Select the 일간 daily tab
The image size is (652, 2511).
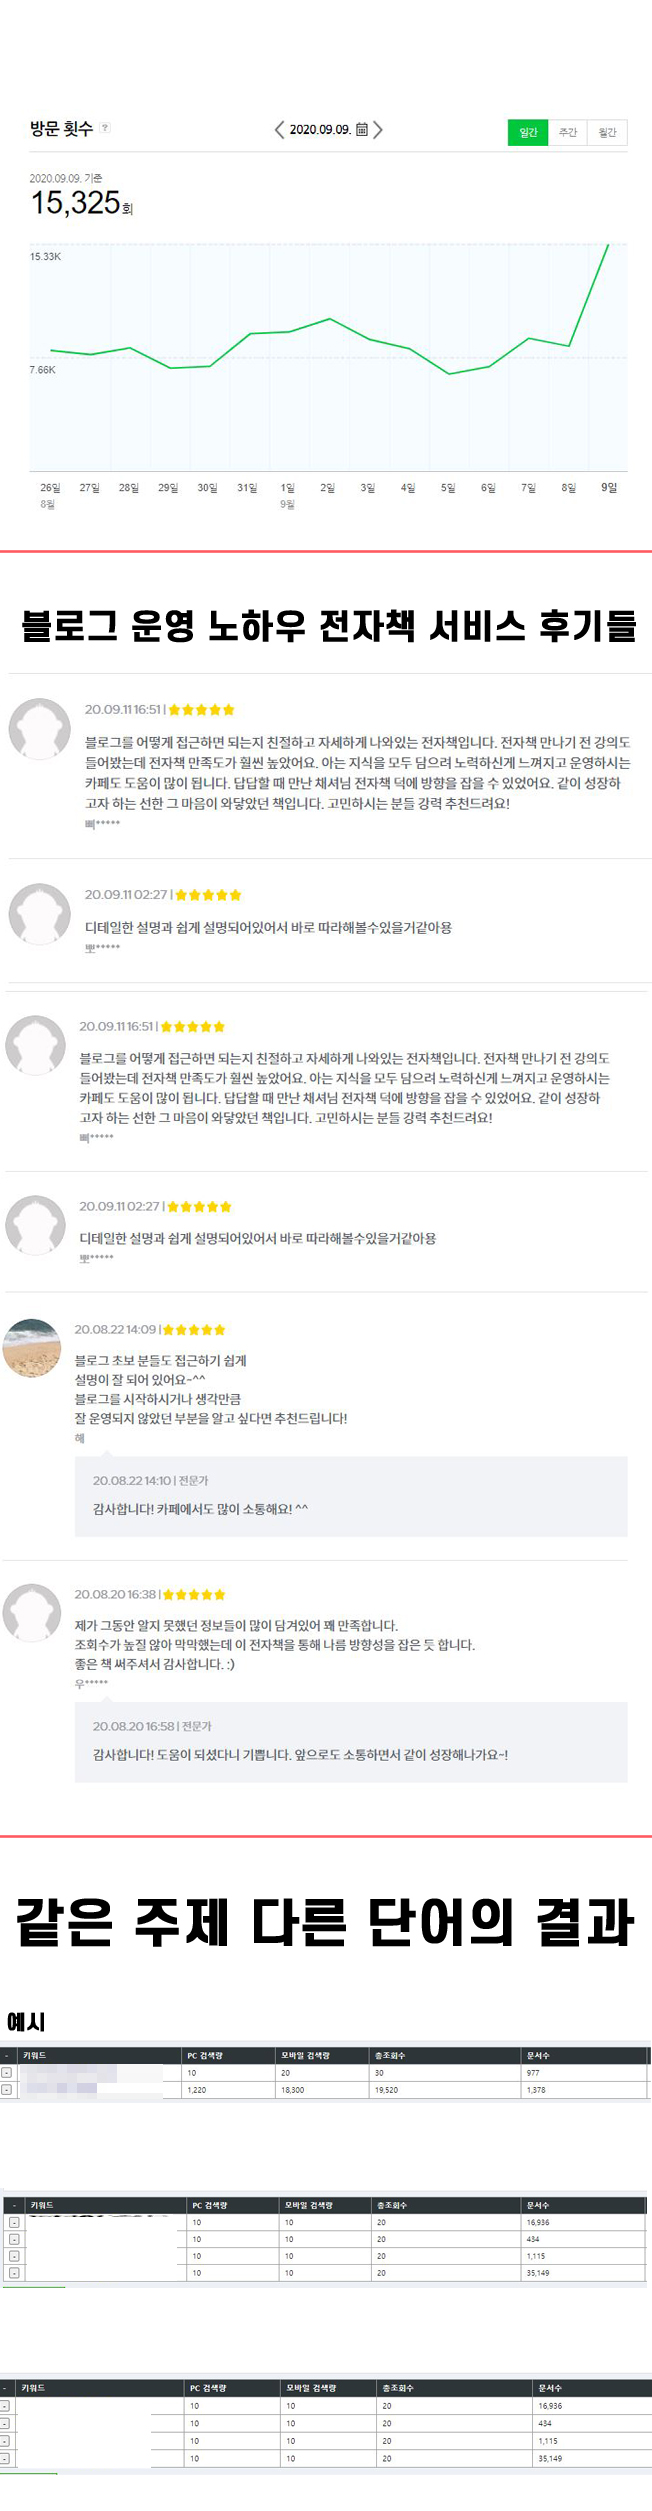[x=528, y=133]
